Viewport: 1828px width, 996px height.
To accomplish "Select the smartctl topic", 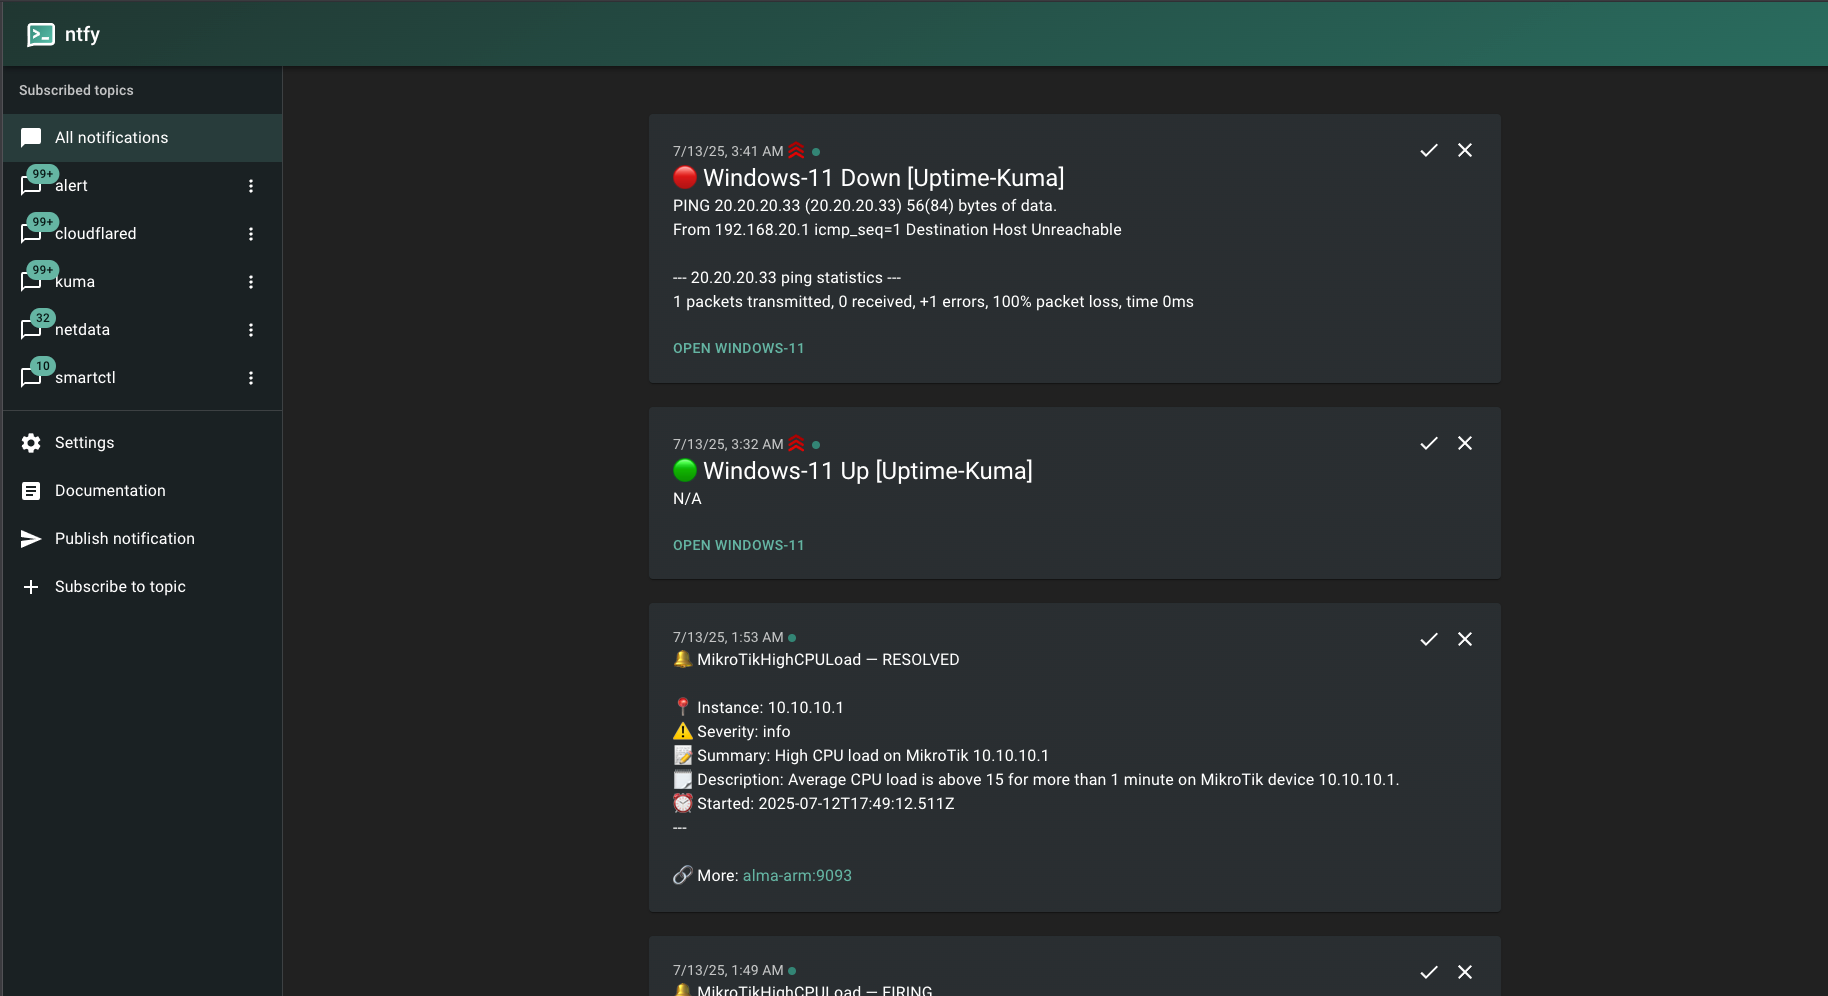I will 142,378.
